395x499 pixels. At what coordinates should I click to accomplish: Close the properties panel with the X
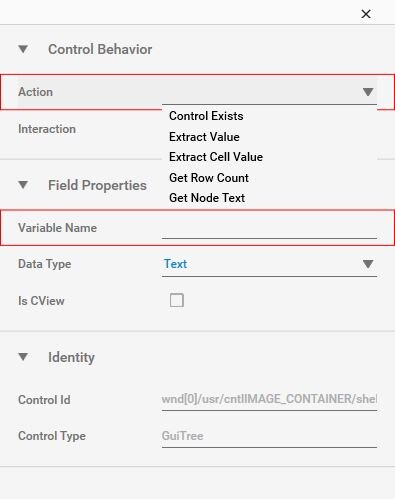pos(366,14)
